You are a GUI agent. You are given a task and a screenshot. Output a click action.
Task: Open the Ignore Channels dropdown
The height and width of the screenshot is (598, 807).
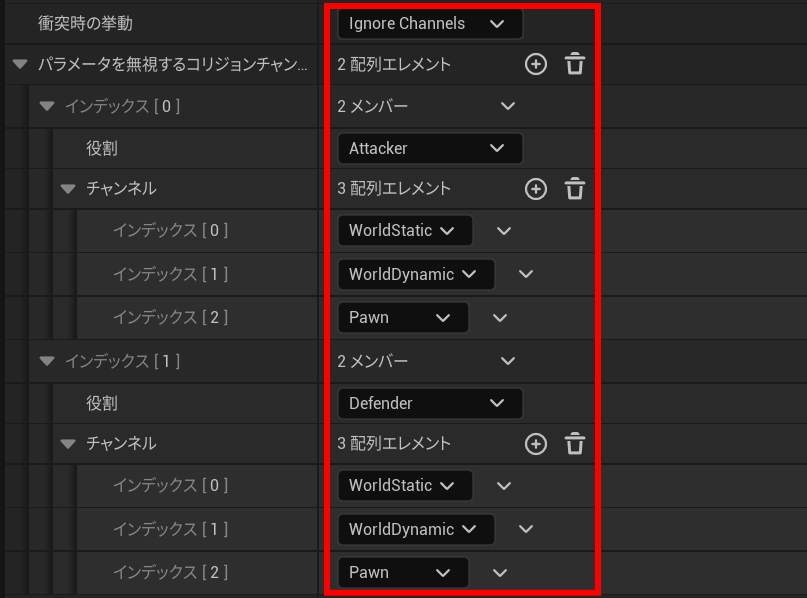click(x=429, y=23)
